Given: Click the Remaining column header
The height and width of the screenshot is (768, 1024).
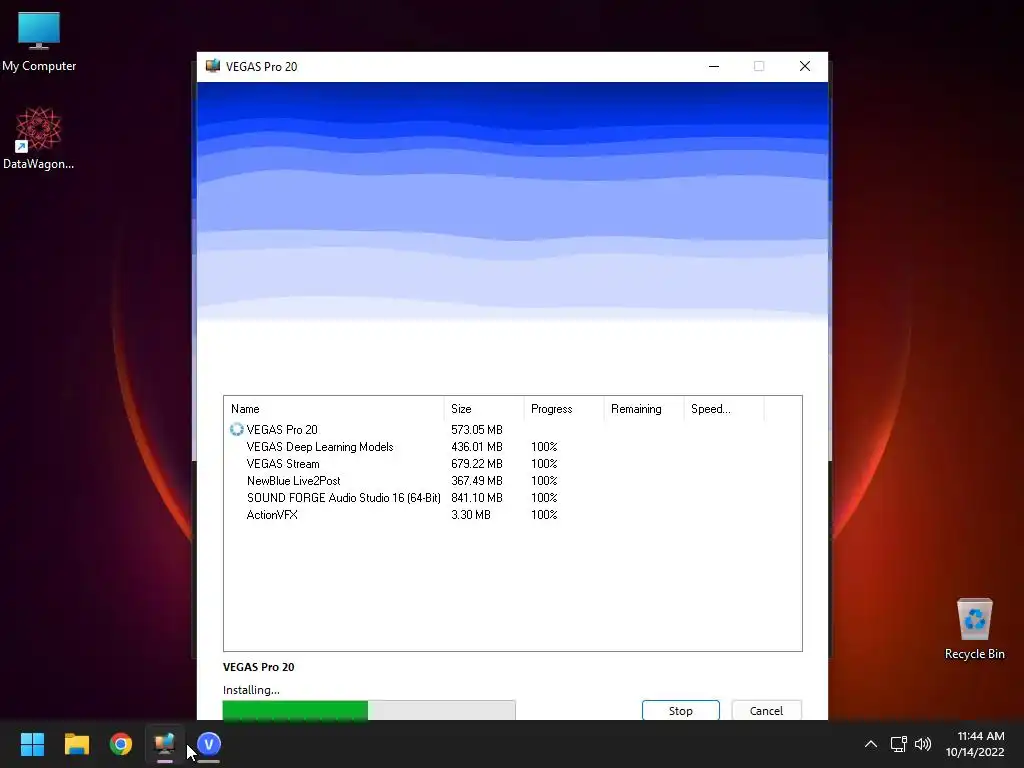Looking at the screenshot, I should click(x=644, y=409).
